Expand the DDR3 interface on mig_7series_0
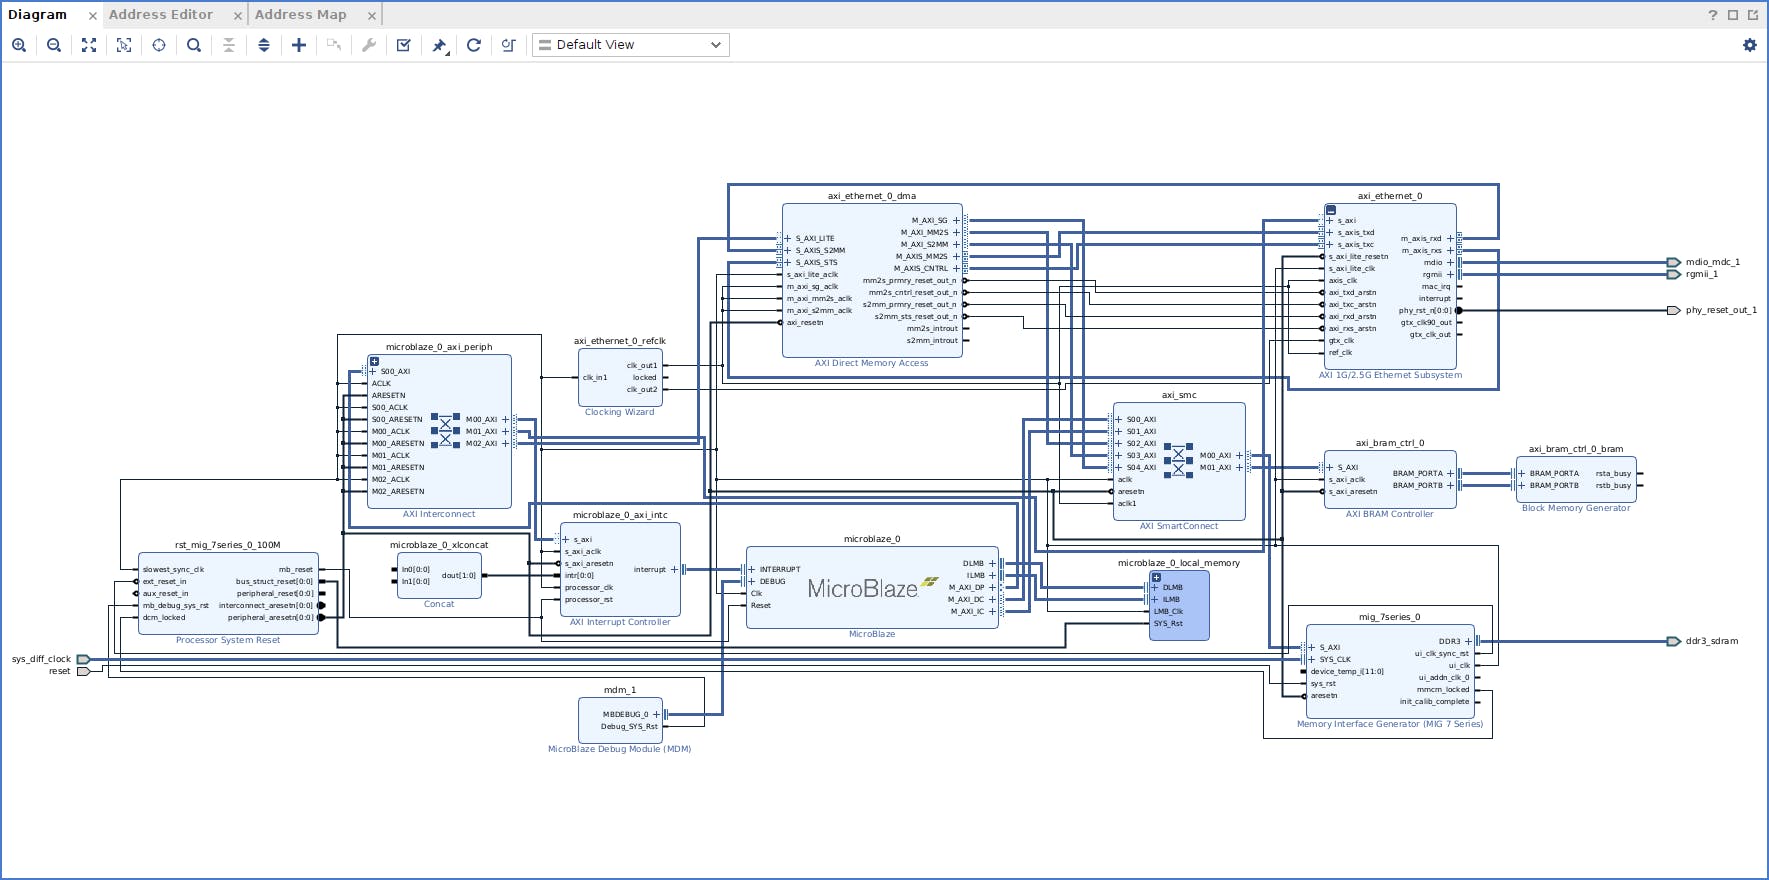Image resolution: width=1769 pixels, height=880 pixels. tap(1468, 642)
